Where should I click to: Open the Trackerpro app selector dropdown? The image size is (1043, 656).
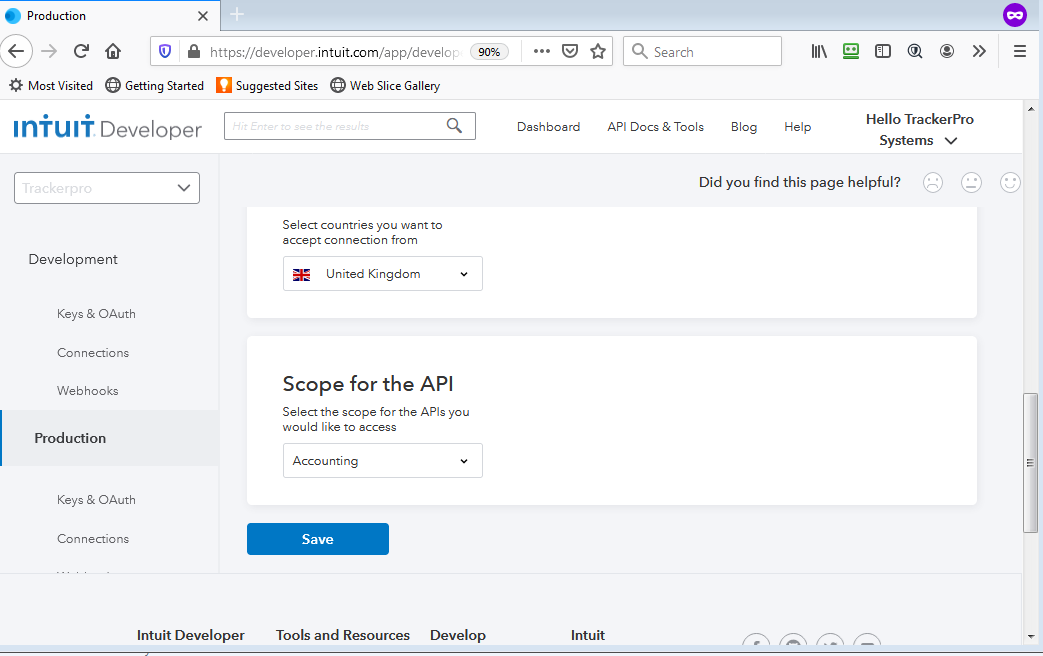coord(106,188)
